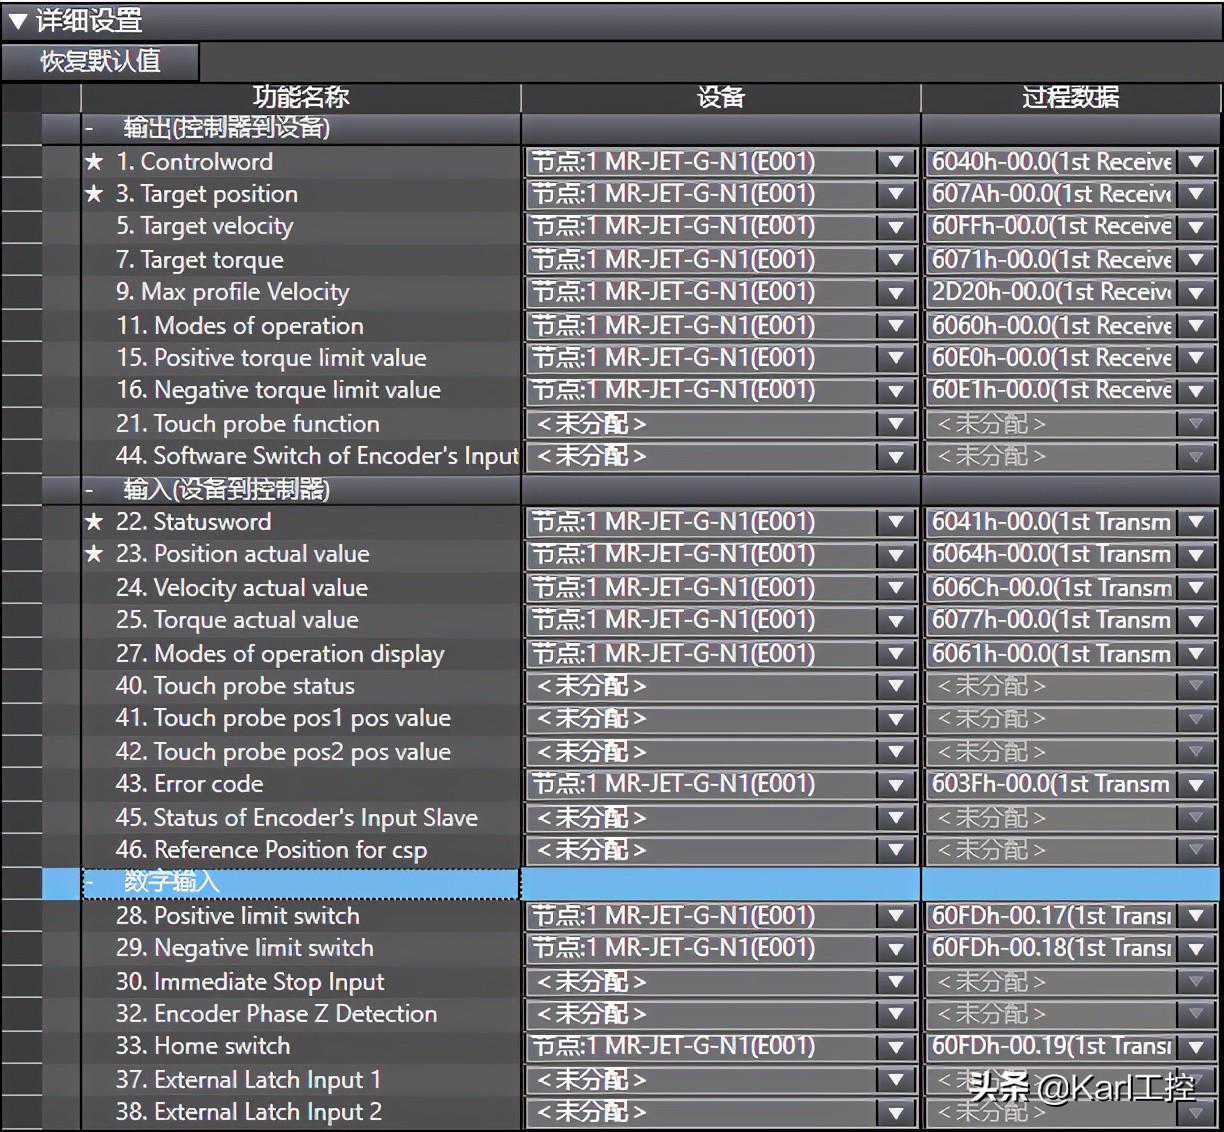The height and width of the screenshot is (1132, 1224).
Task: Select the 25. Torque actual value row
Action: coord(236,620)
